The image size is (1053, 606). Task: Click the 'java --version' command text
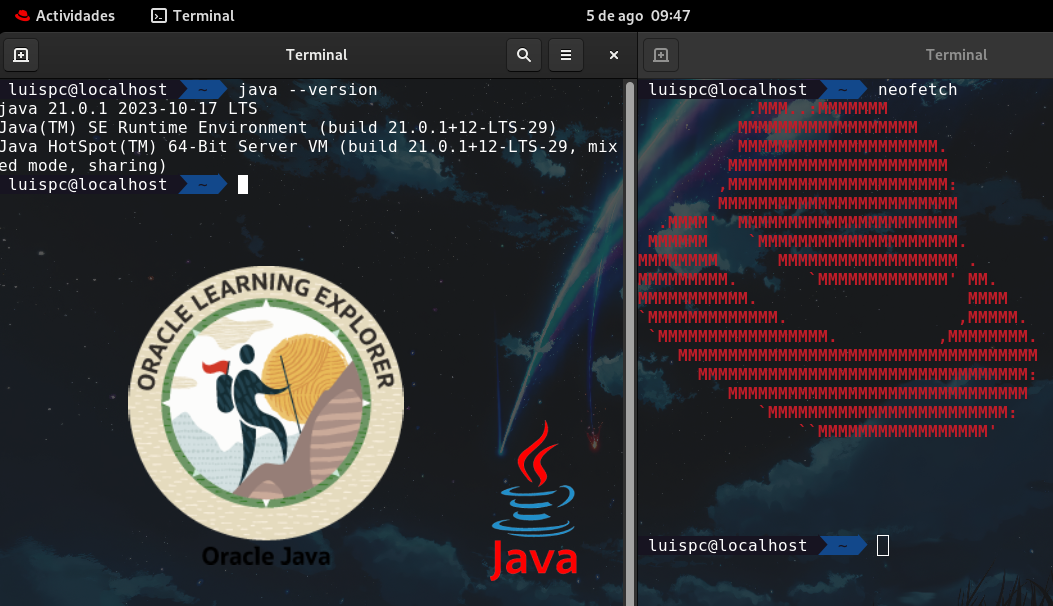click(x=308, y=89)
